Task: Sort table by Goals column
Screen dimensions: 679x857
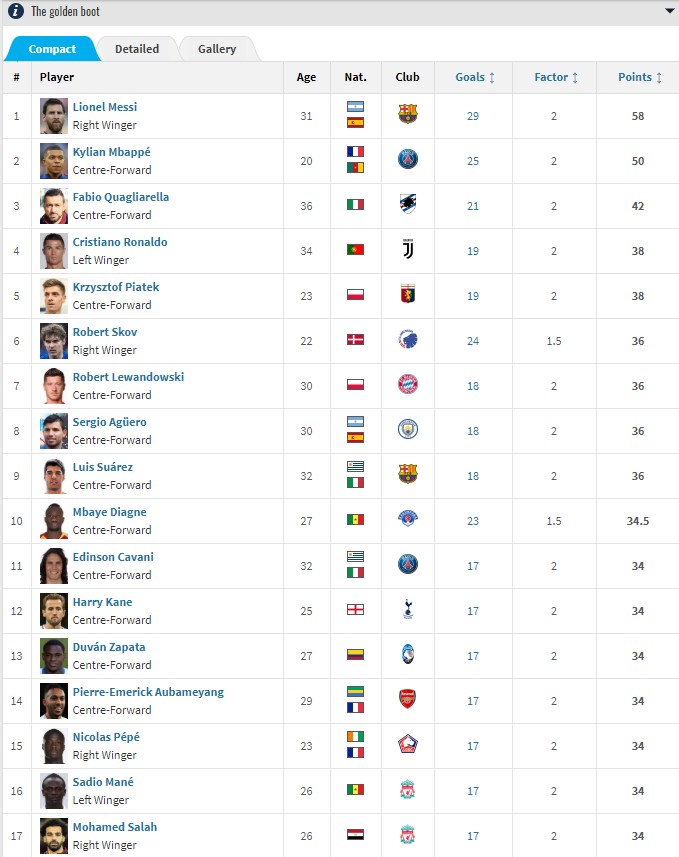Action: (474, 77)
